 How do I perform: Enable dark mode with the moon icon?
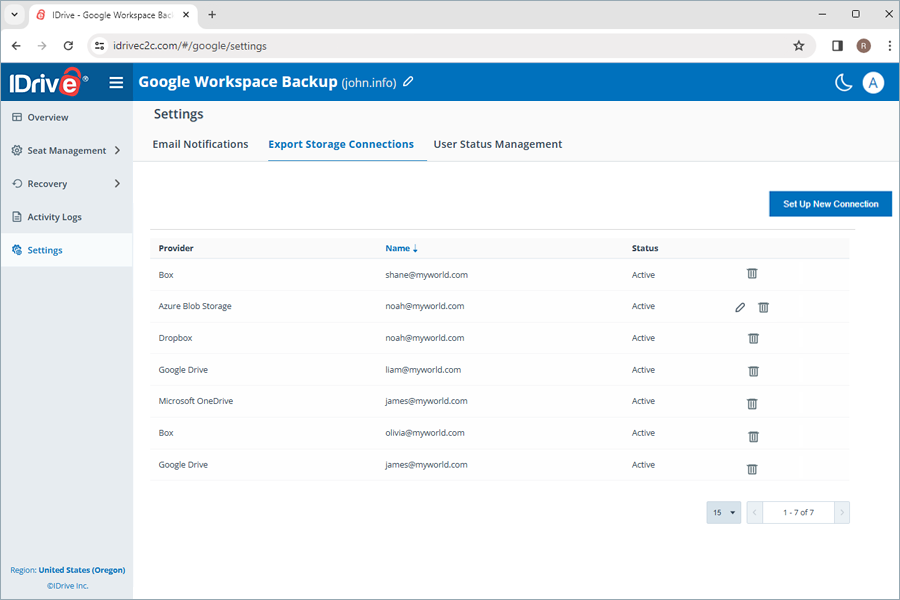pyautogui.click(x=843, y=82)
